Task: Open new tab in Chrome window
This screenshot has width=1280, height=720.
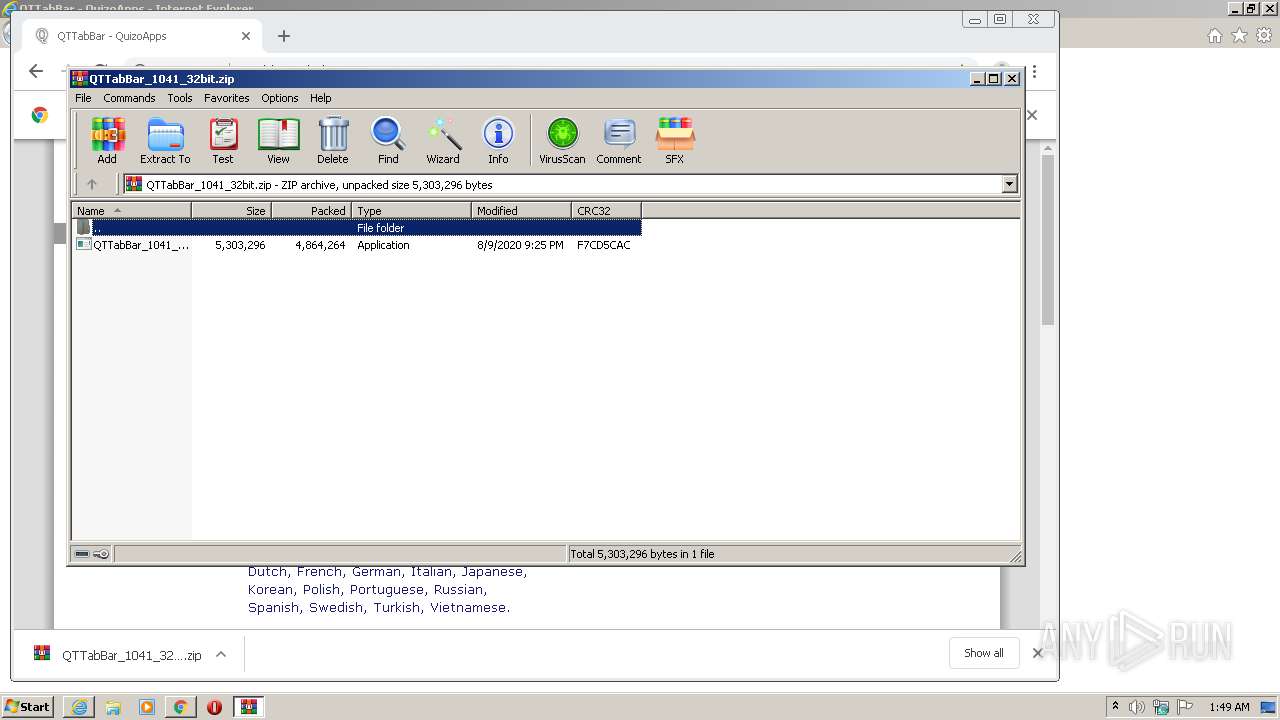Action: (x=284, y=36)
